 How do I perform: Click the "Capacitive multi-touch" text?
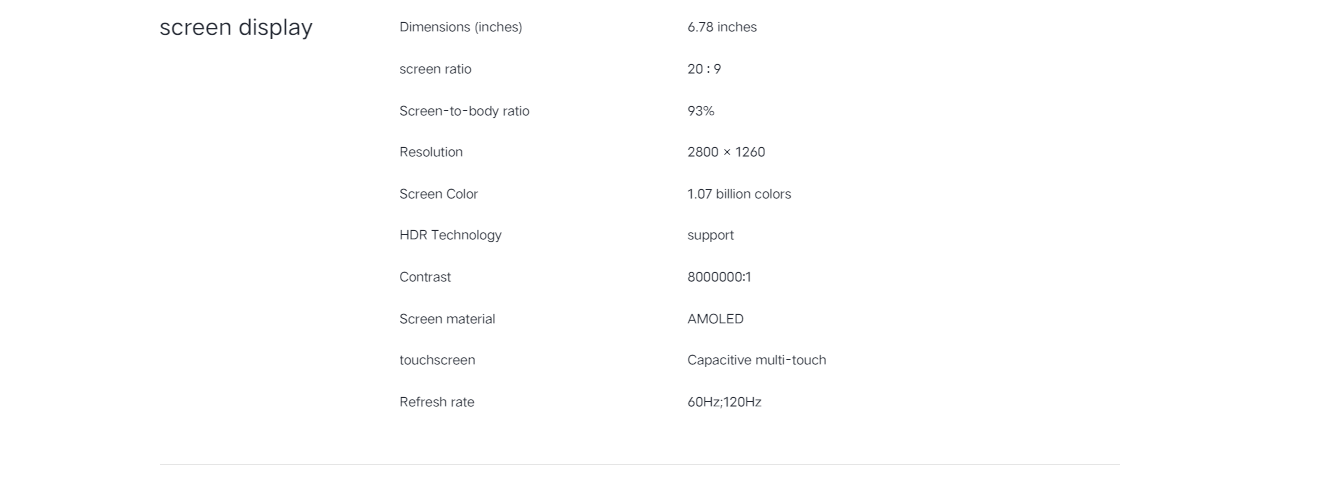click(x=757, y=360)
